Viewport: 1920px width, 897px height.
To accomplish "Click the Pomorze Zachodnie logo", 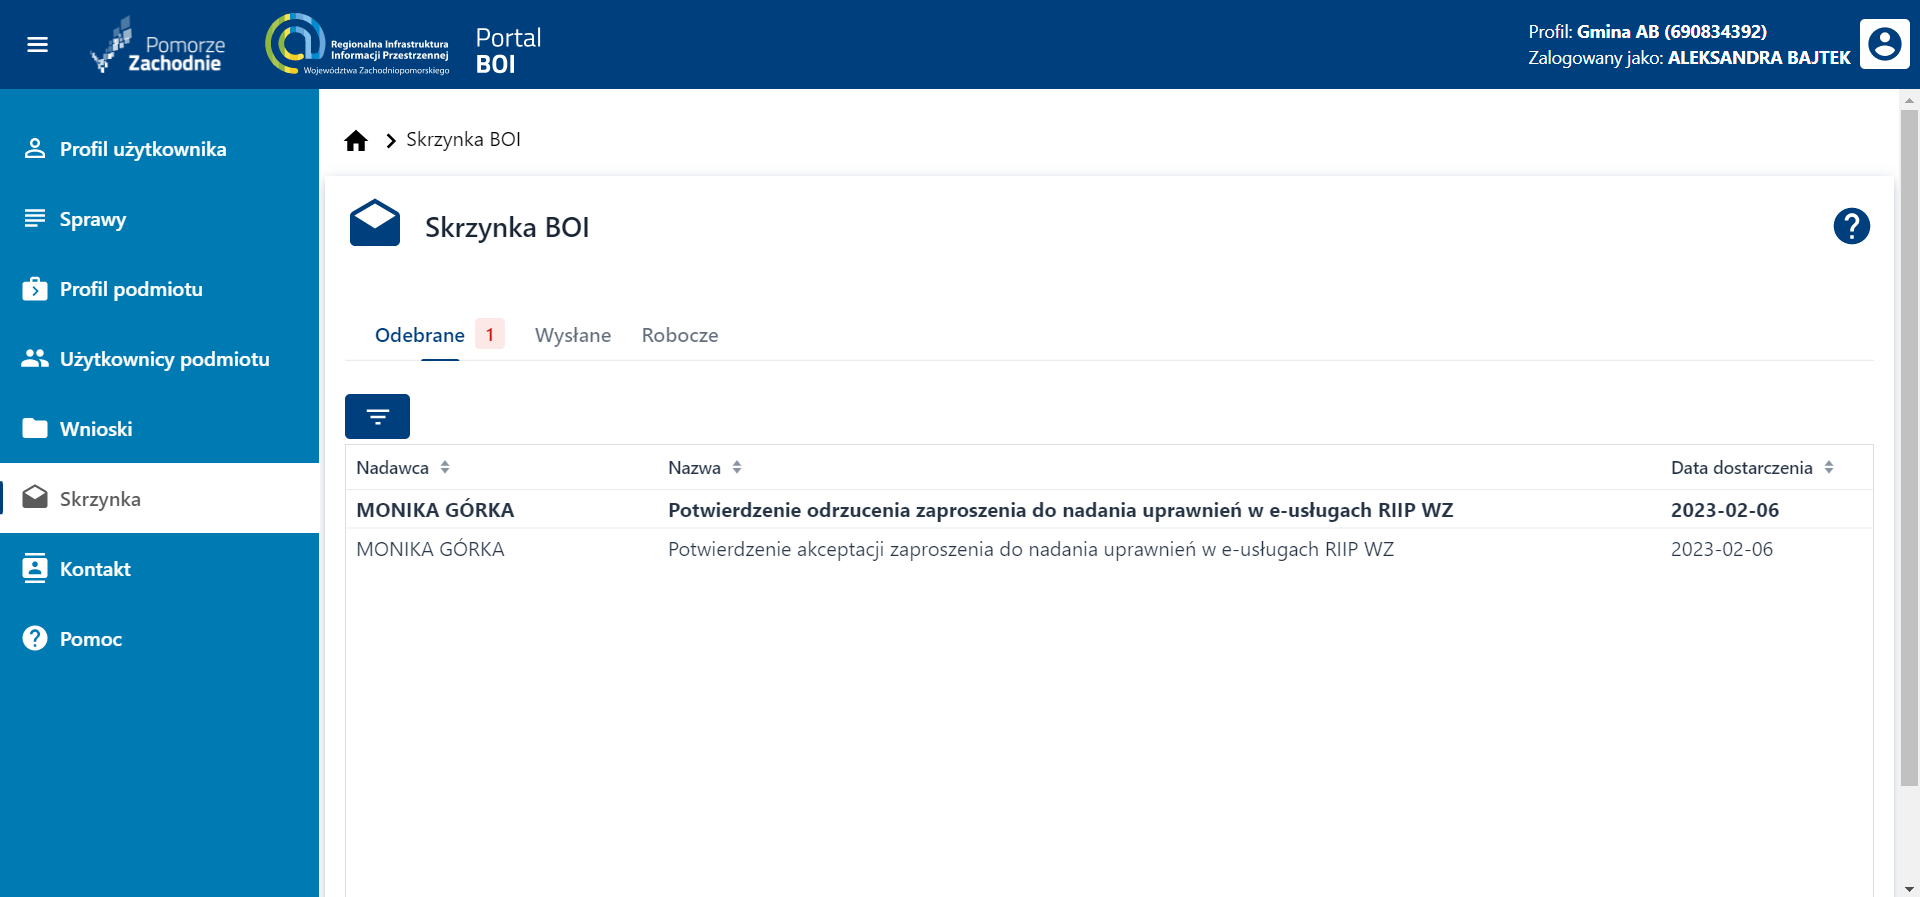I will [160, 46].
